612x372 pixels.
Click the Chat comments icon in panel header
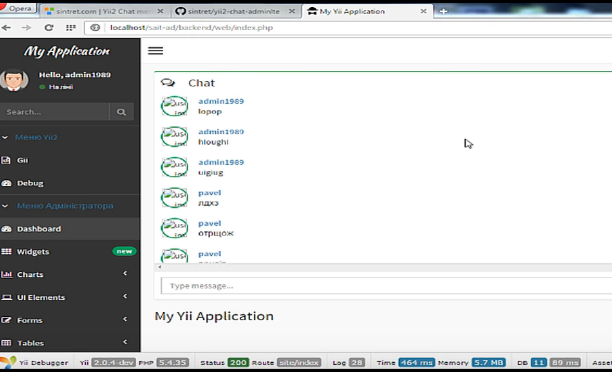point(168,83)
